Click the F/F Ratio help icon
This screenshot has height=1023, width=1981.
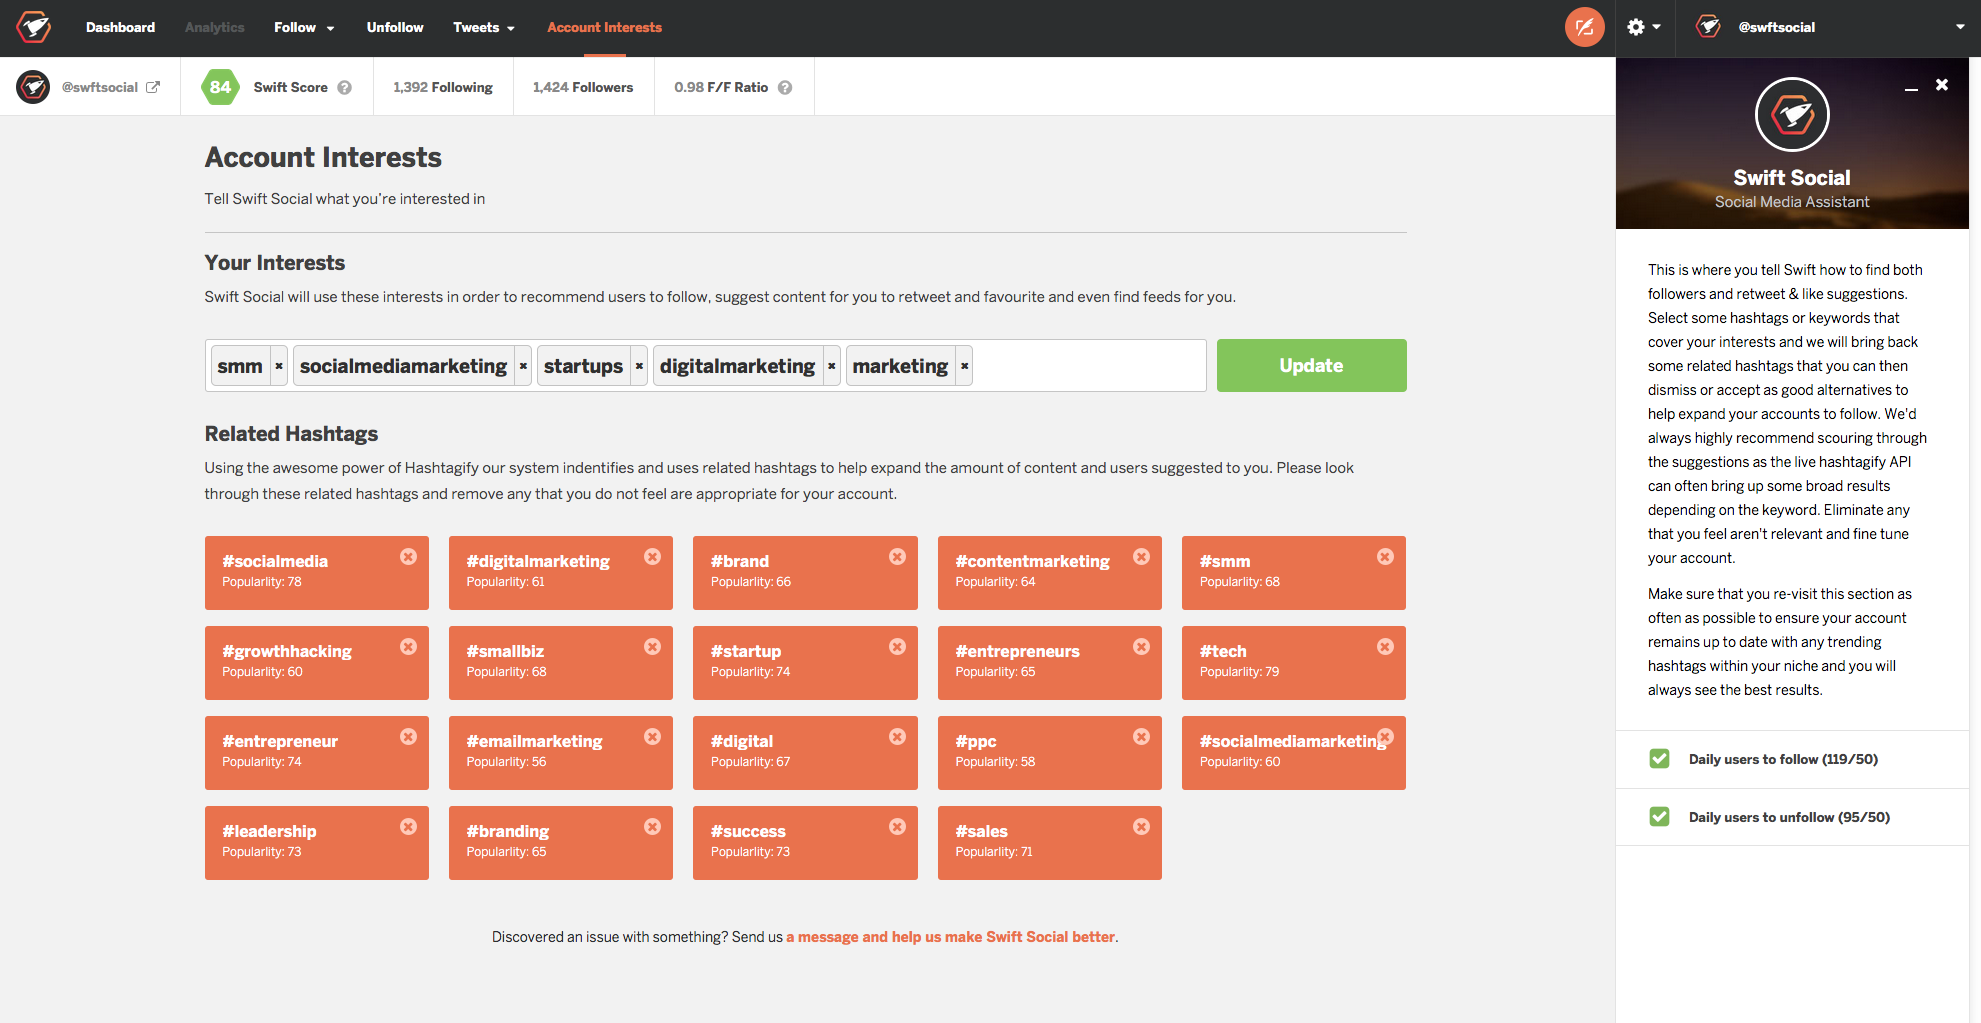[x=786, y=87]
